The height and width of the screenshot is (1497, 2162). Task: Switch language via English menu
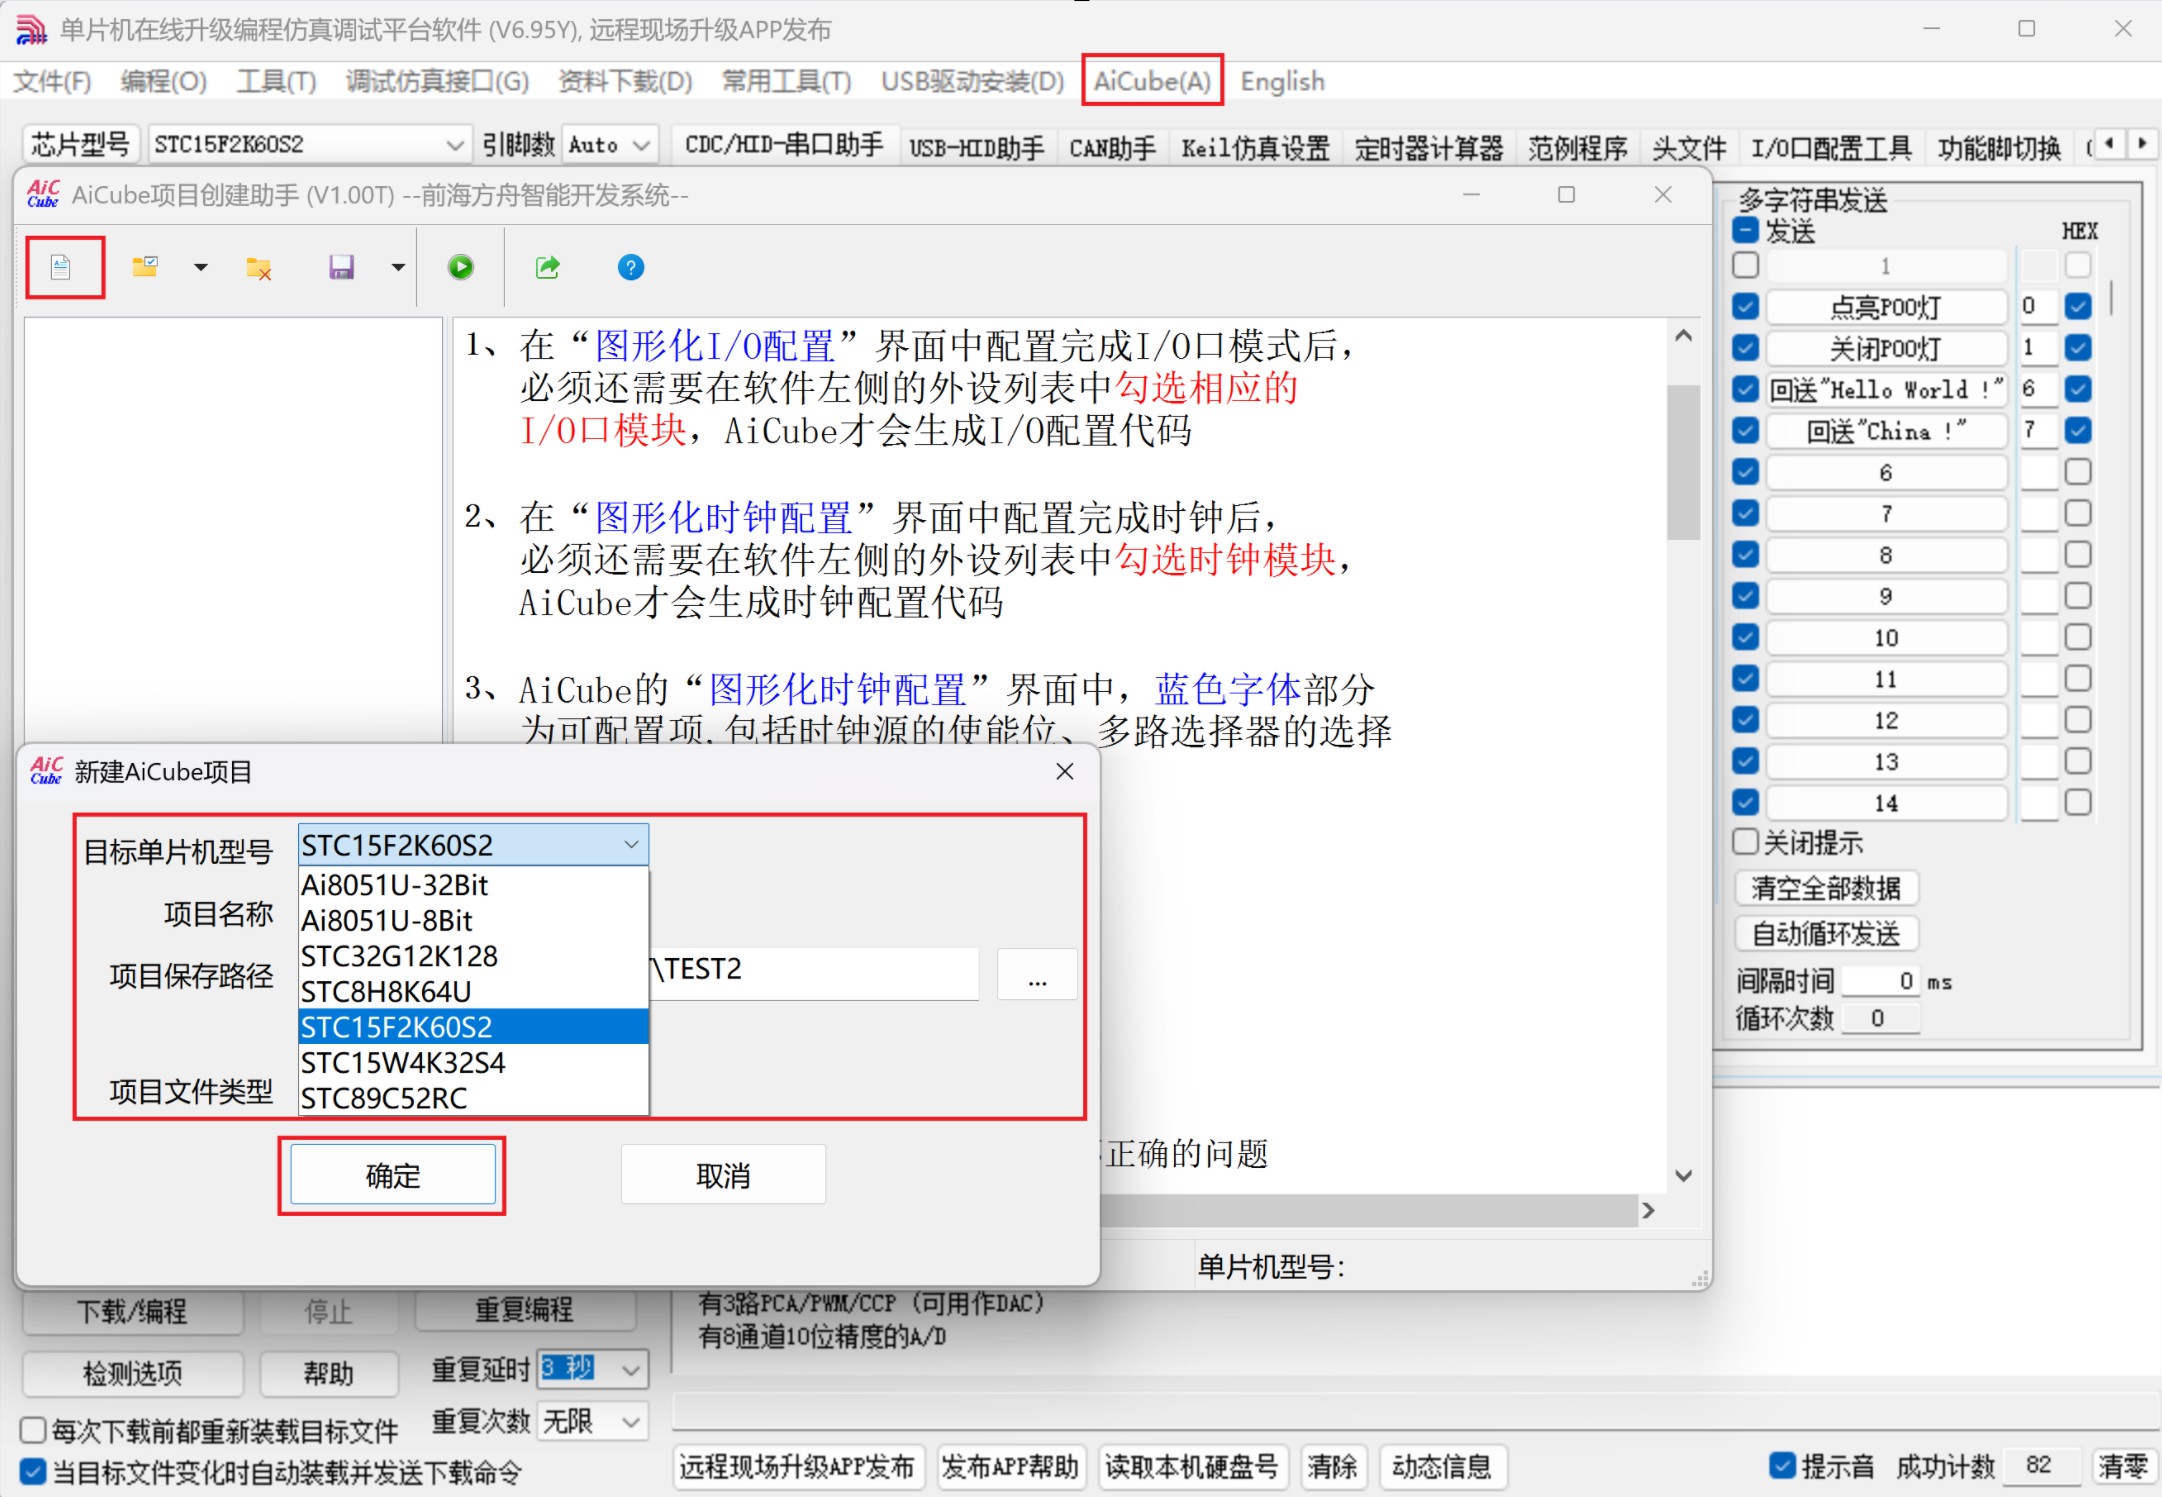[1283, 81]
